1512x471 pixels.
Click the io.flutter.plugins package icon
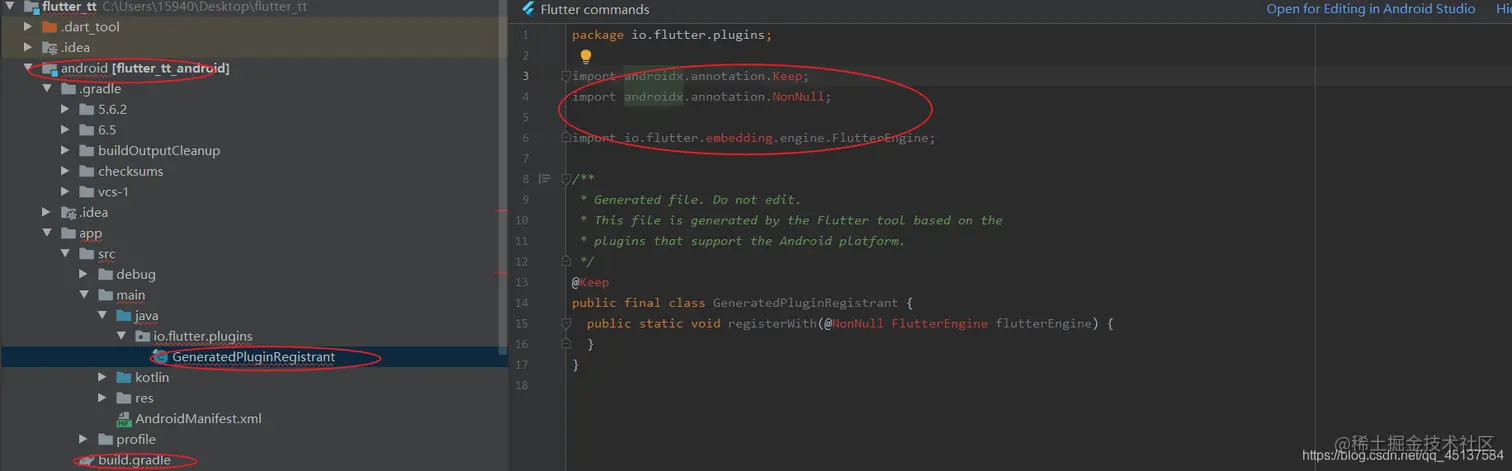tap(142, 336)
